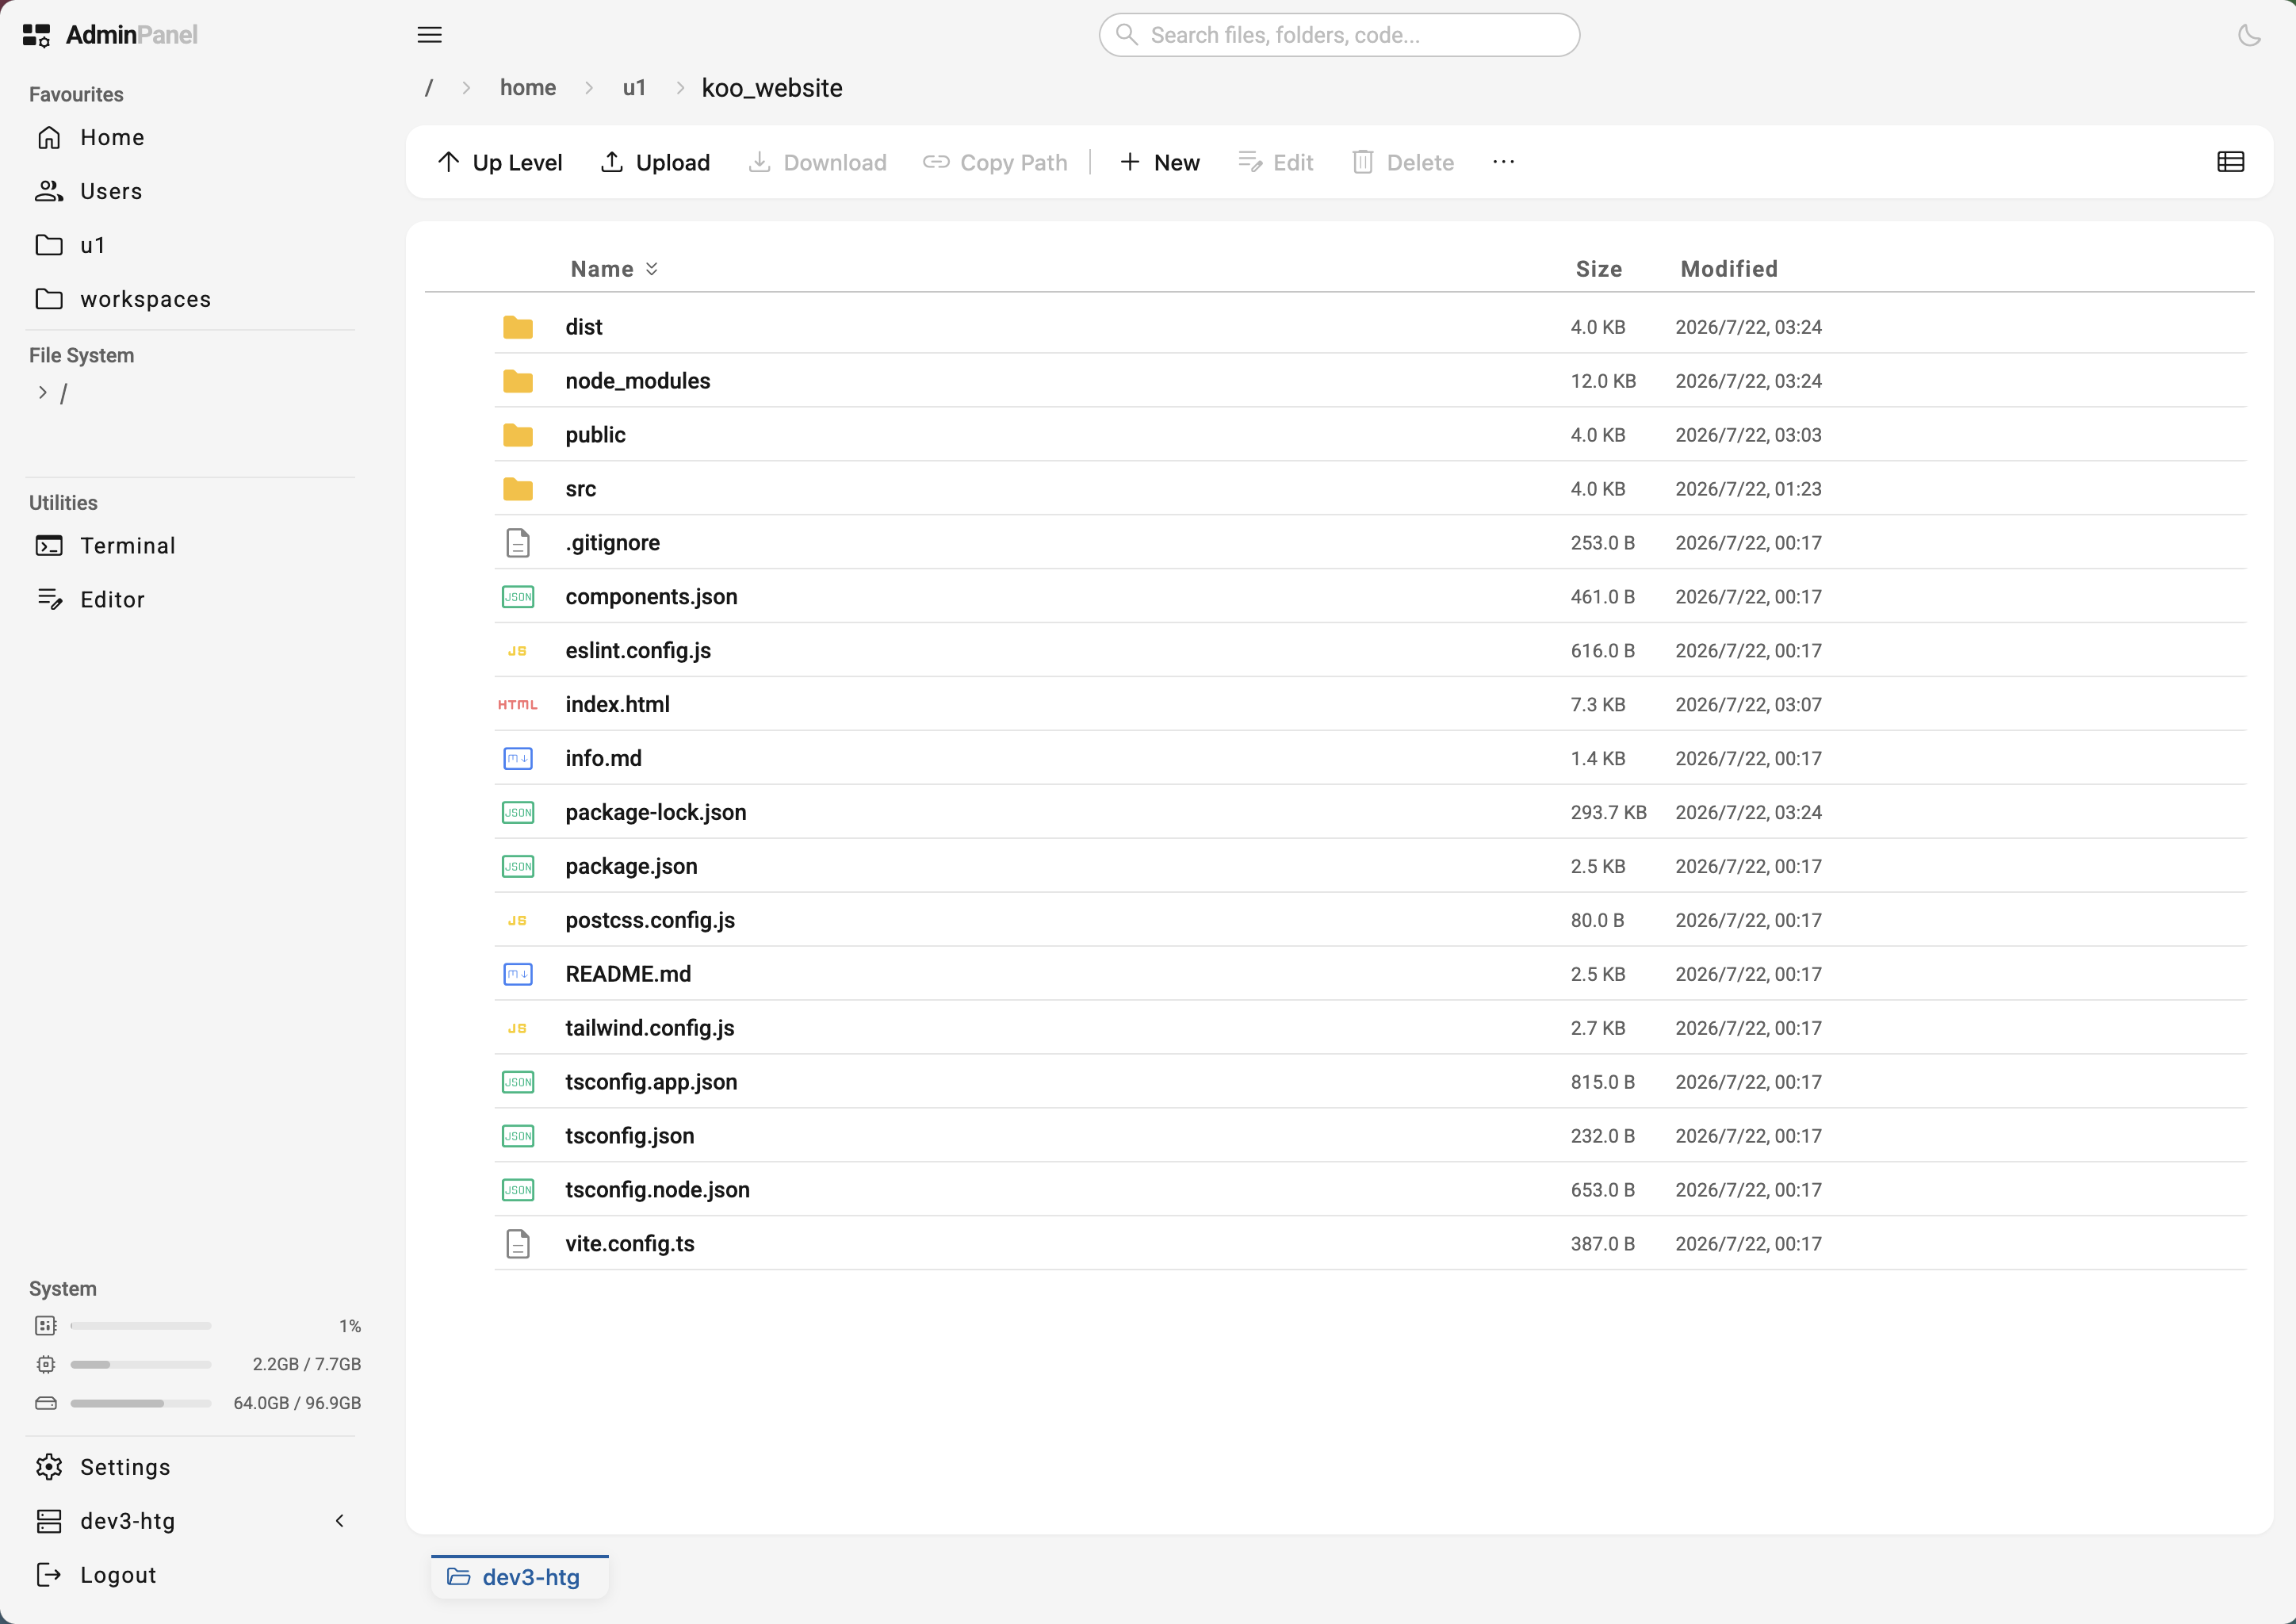Image resolution: width=2296 pixels, height=1624 pixels.
Task: Click the dist folder icon
Action: pyautogui.click(x=518, y=327)
